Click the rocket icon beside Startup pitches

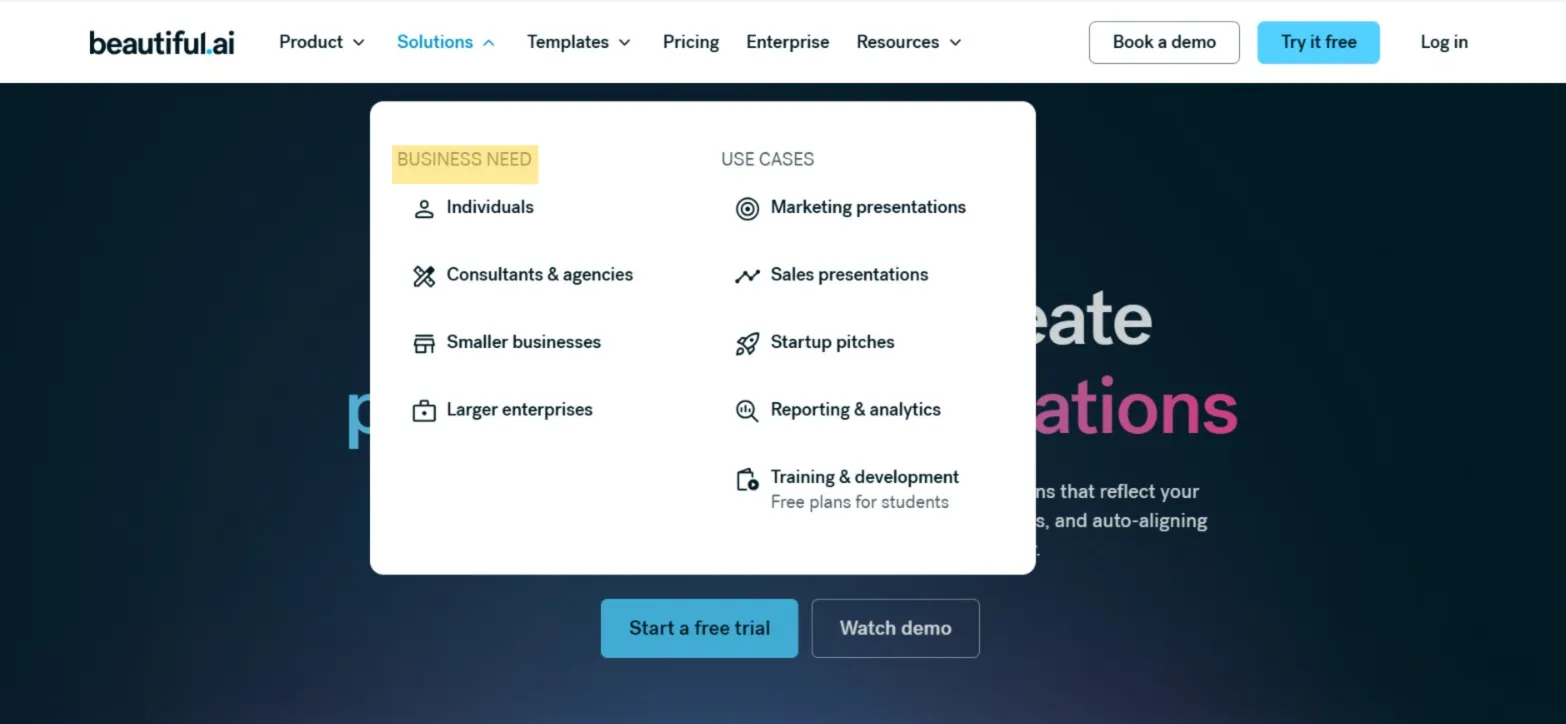point(747,344)
